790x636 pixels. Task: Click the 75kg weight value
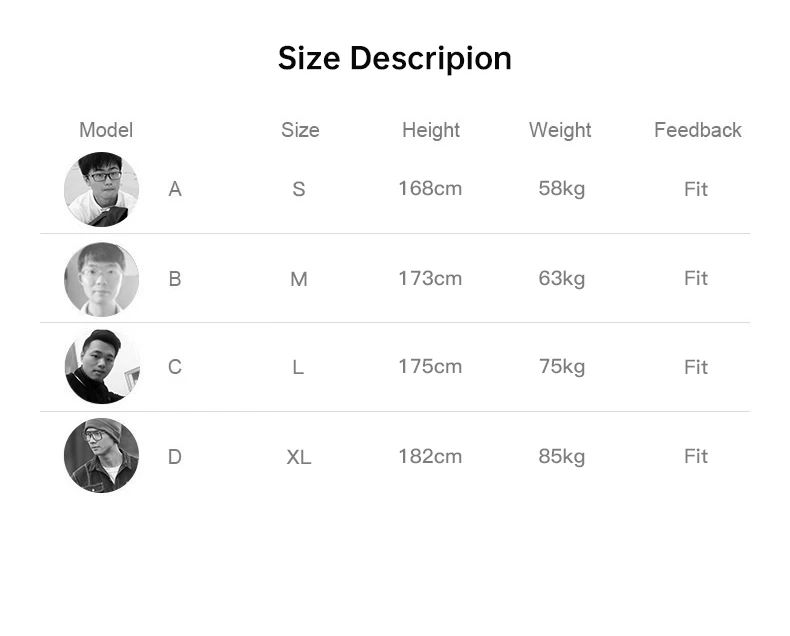pyautogui.click(x=562, y=366)
